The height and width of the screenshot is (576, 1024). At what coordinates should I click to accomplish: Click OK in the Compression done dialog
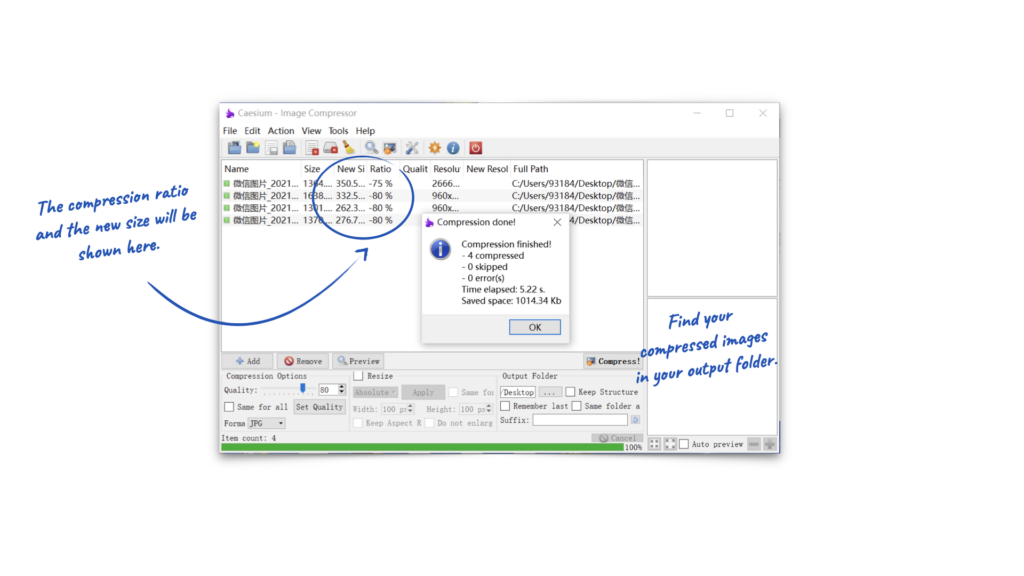click(535, 327)
